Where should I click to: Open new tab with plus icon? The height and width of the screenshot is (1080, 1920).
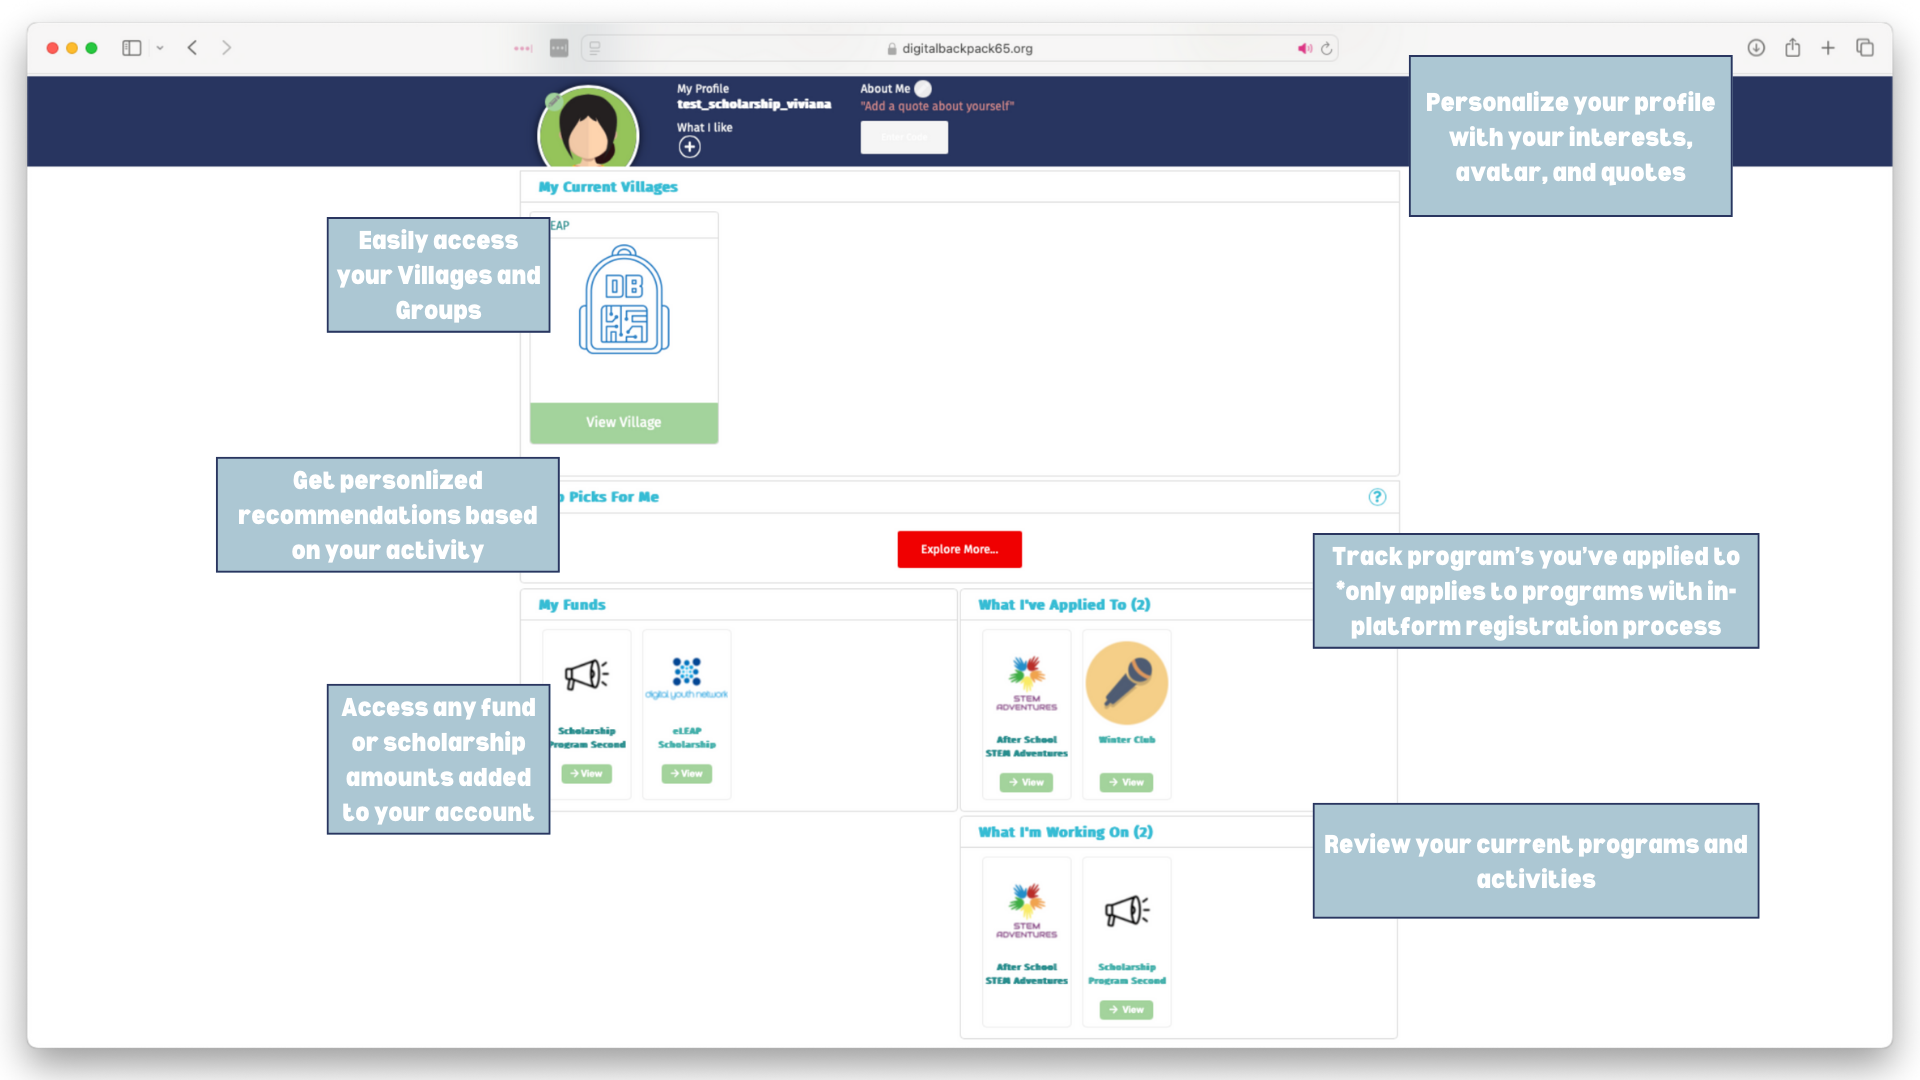point(1828,48)
